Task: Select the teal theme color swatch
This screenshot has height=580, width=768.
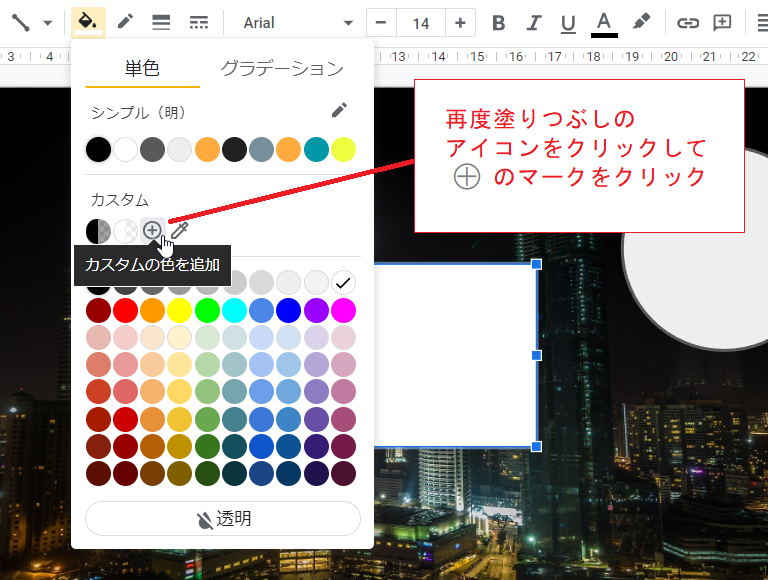Action: [316, 149]
